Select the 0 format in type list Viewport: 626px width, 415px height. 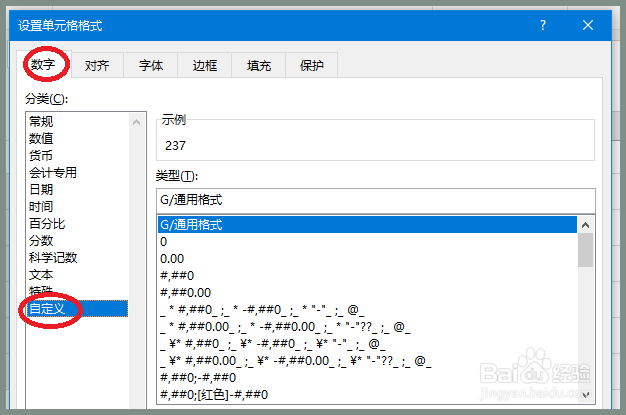click(367, 242)
